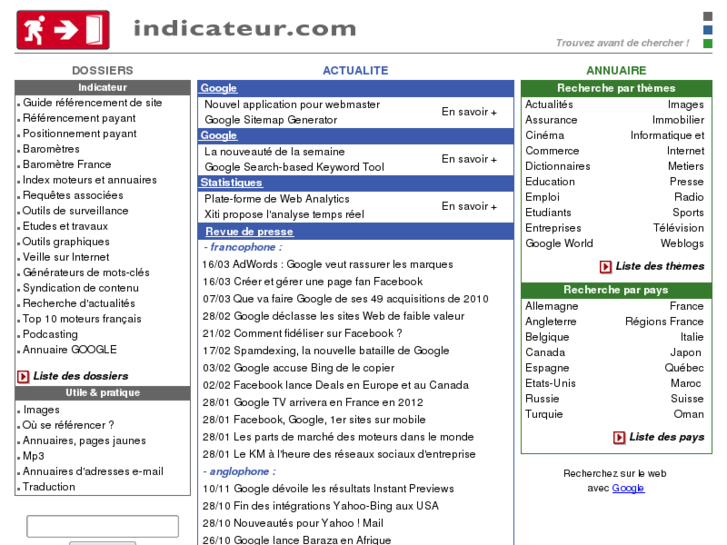
Task: Click En savoir + for Search-based Keyword Tool
Action: click(469, 159)
